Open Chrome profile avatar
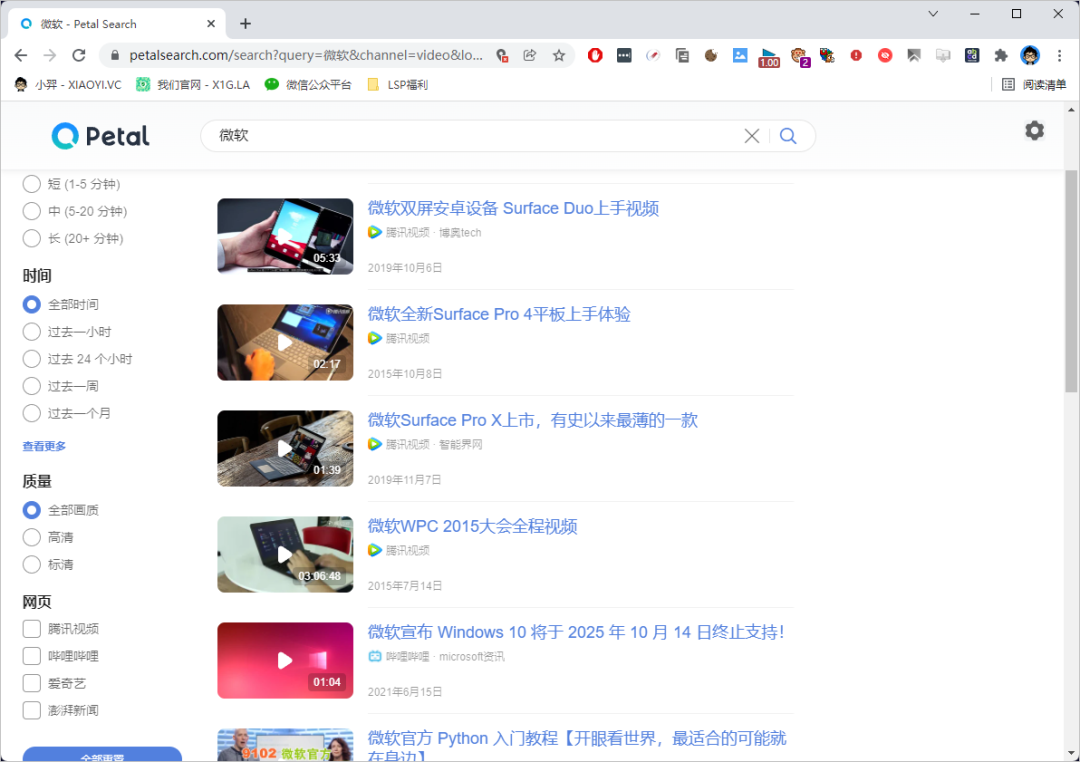This screenshot has width=1080, height=762. click(1030, 55)
